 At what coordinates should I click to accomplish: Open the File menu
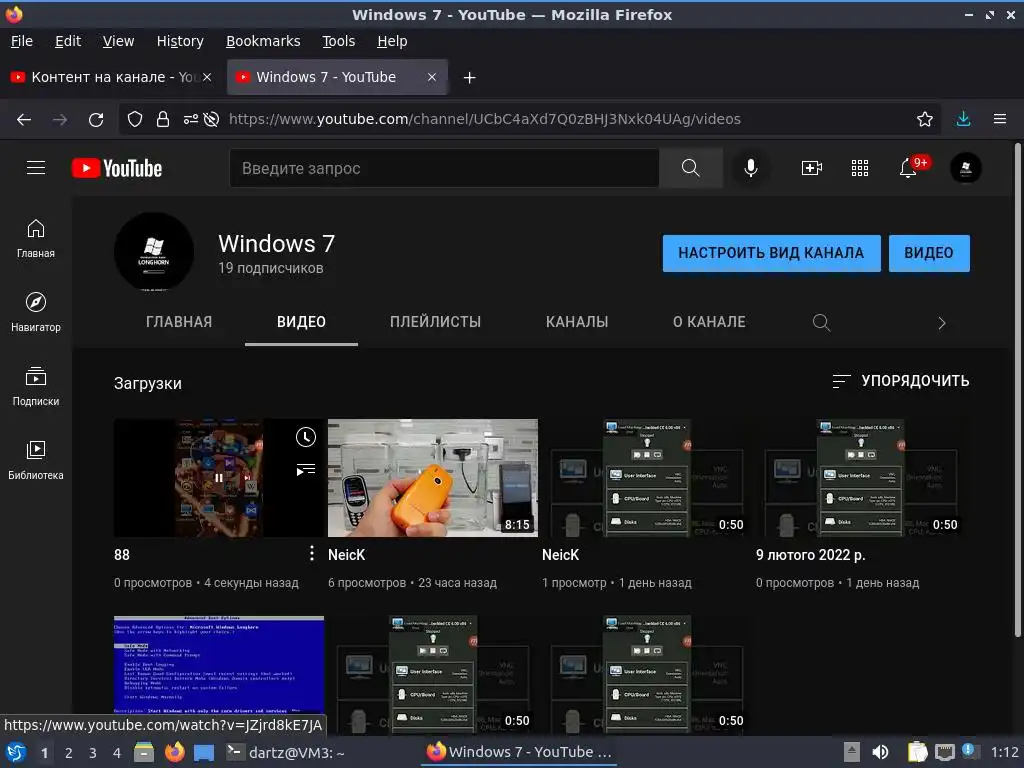(22, 41)
